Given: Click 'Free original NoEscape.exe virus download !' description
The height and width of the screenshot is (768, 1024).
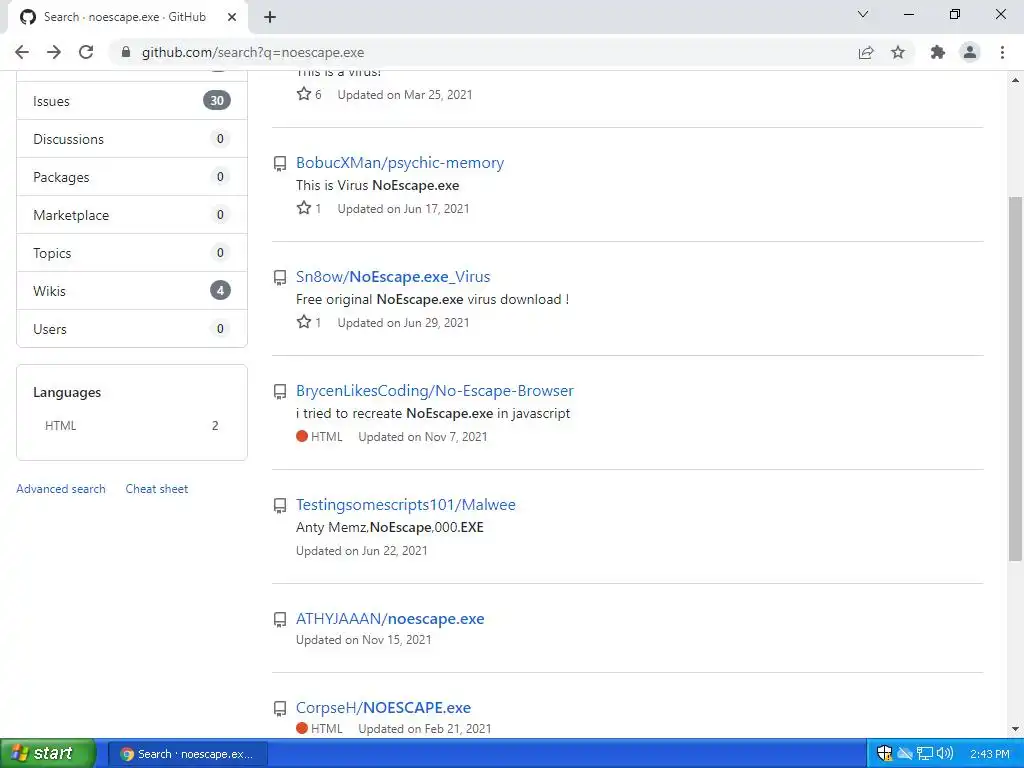Looking at the screenshot, I should (x=432, y=299).
